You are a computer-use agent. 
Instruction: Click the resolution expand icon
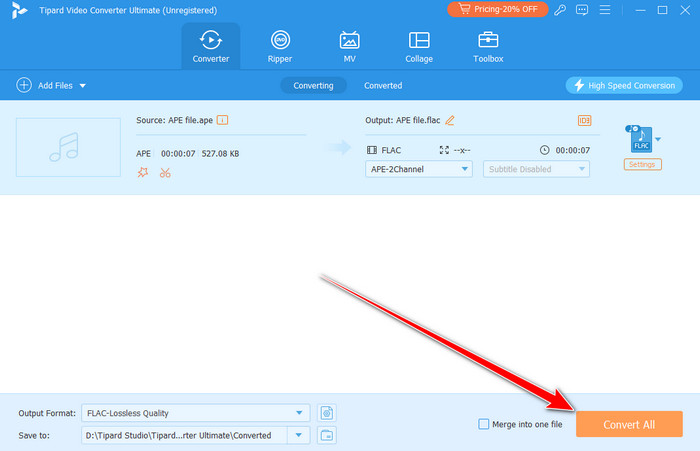point(444,150)
